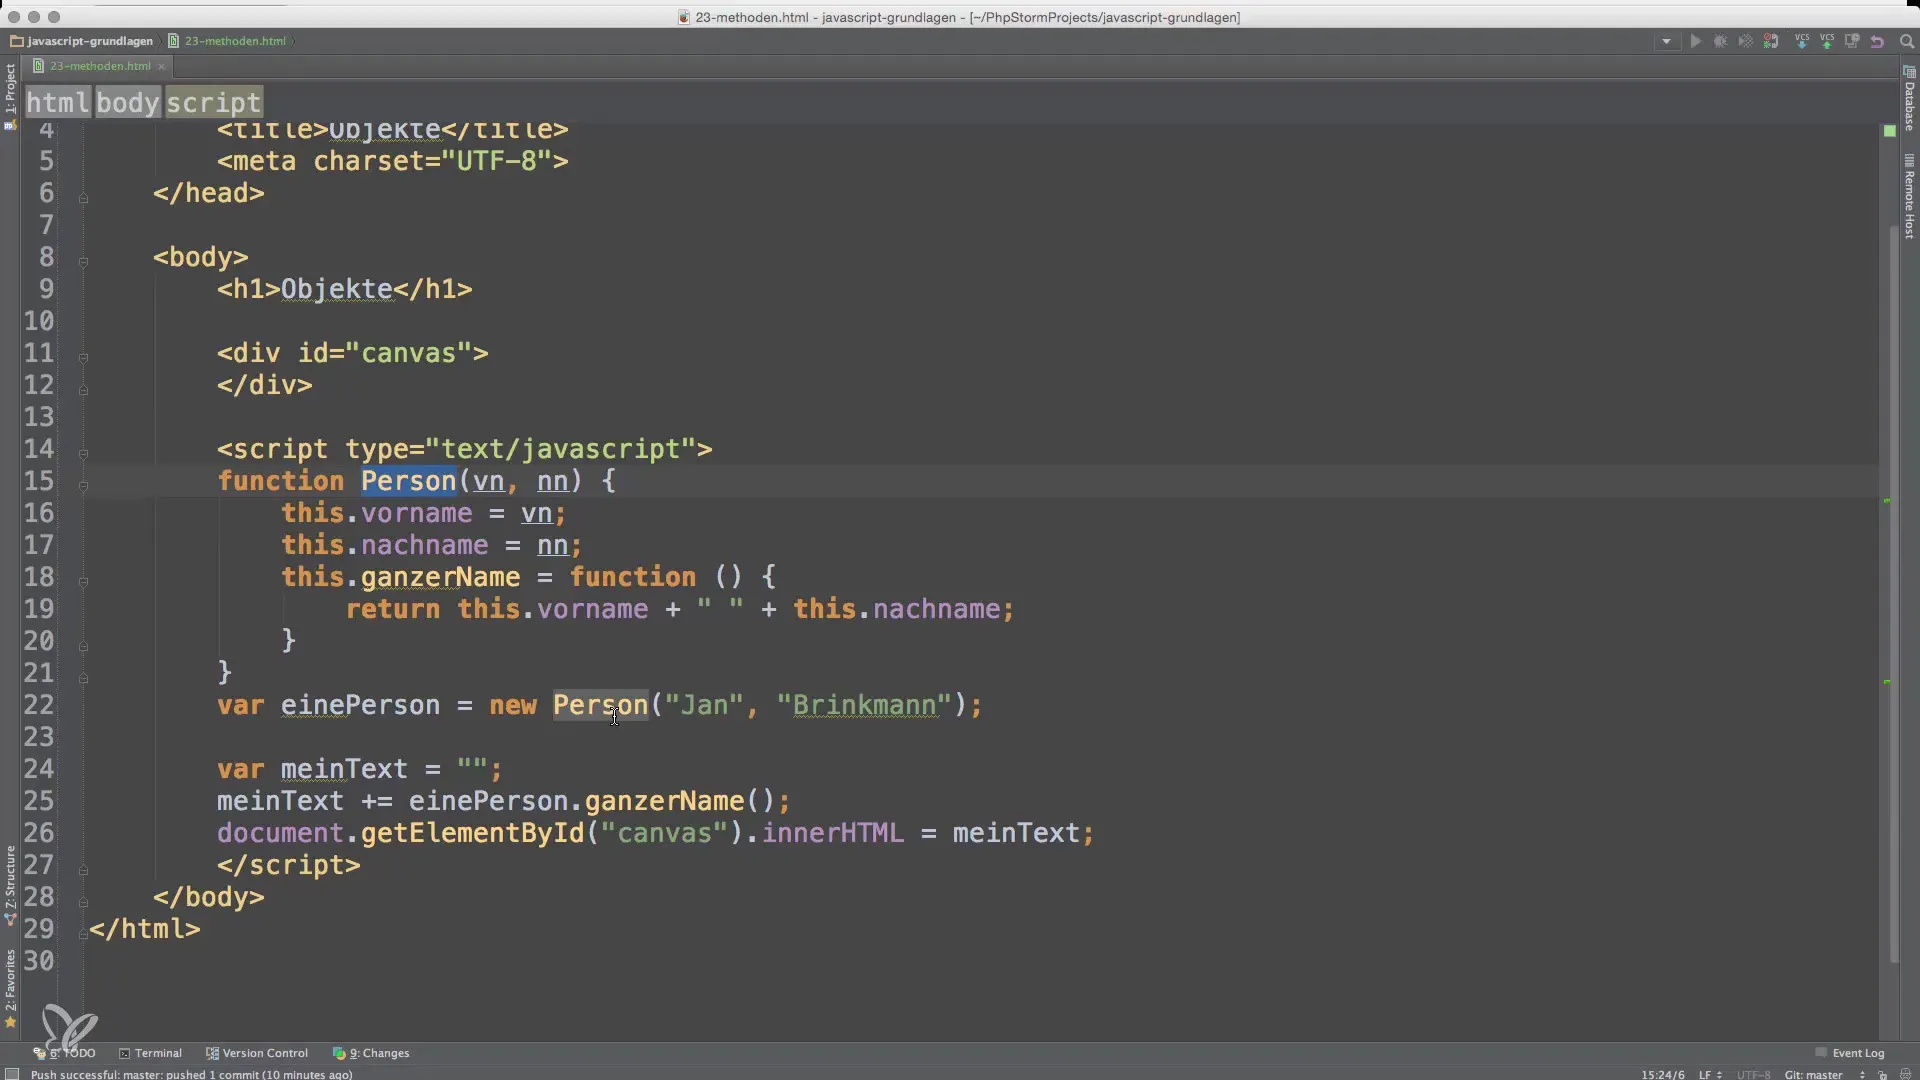Click the charset="UTF-8" attribute on line 5
Image resolution: width=1920 pixels, height=1080 pixels.
click(432, 161)
